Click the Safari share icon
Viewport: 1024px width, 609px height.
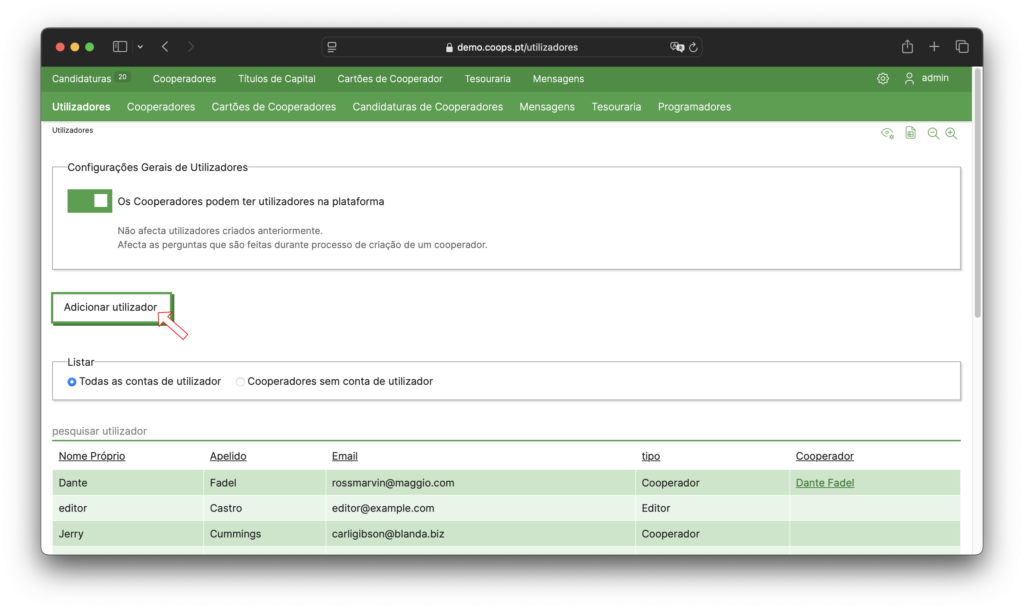(907, 47)
